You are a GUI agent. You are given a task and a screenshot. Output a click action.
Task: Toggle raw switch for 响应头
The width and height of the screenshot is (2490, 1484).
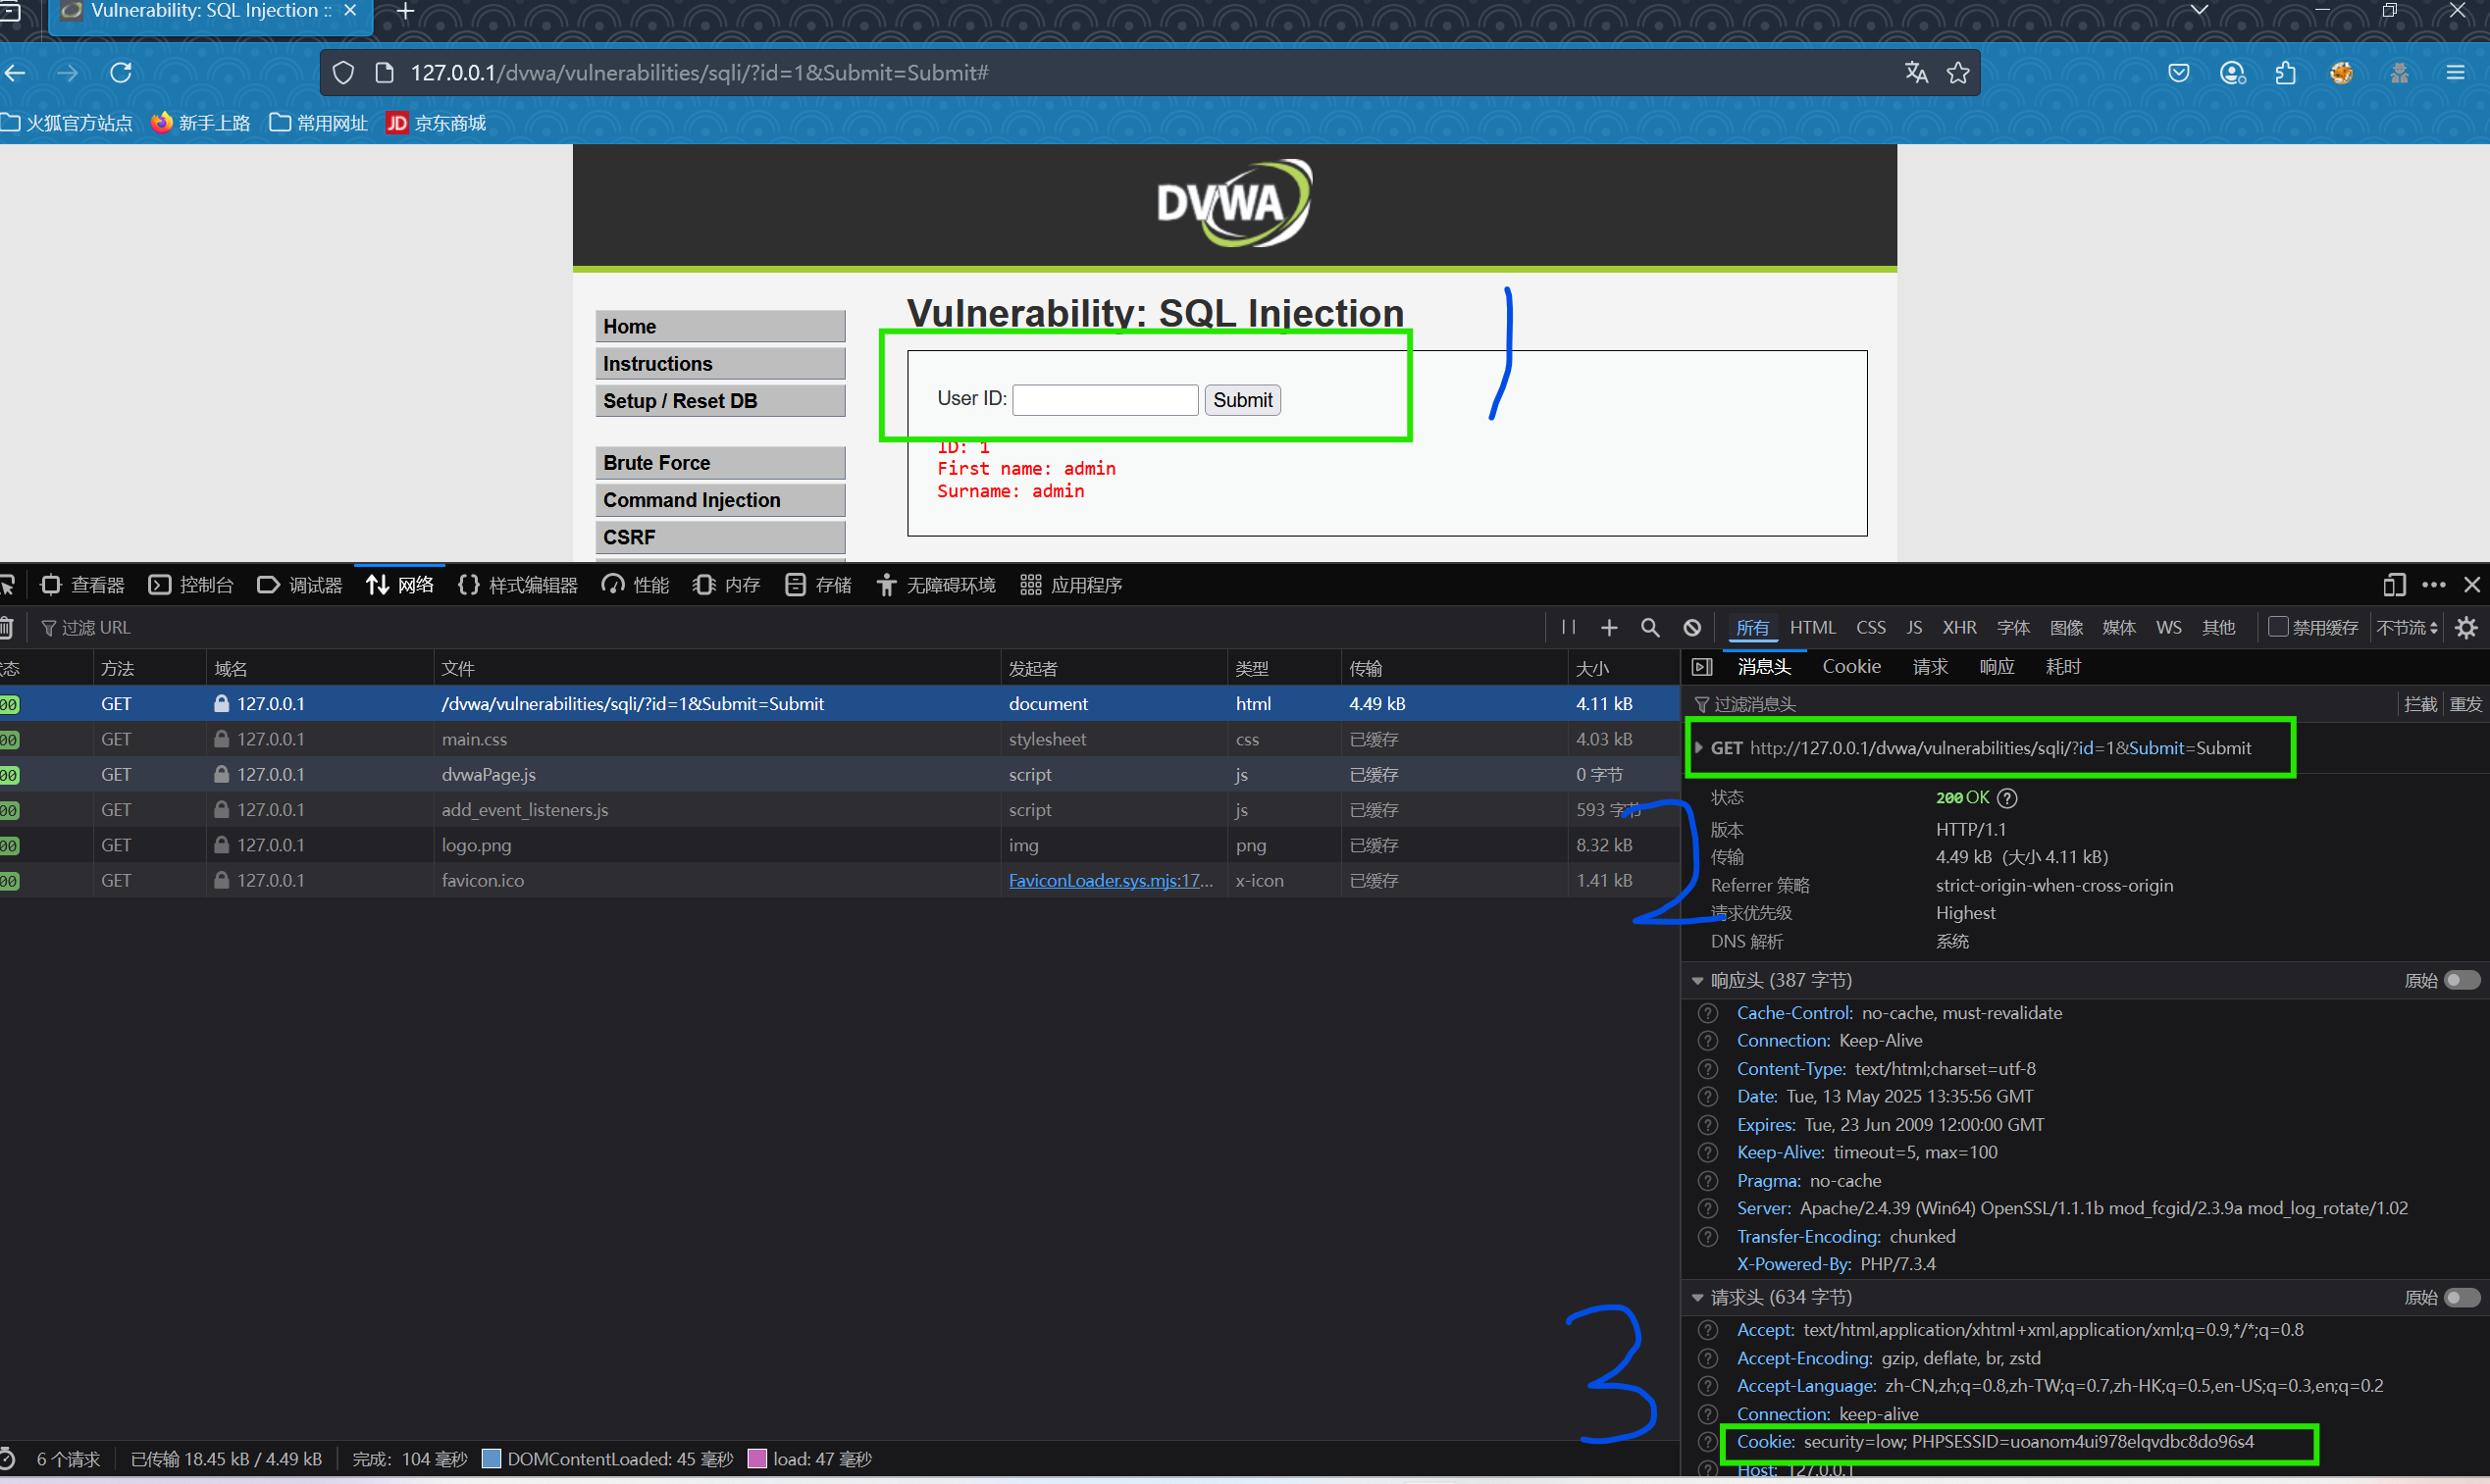[2461, 980]
